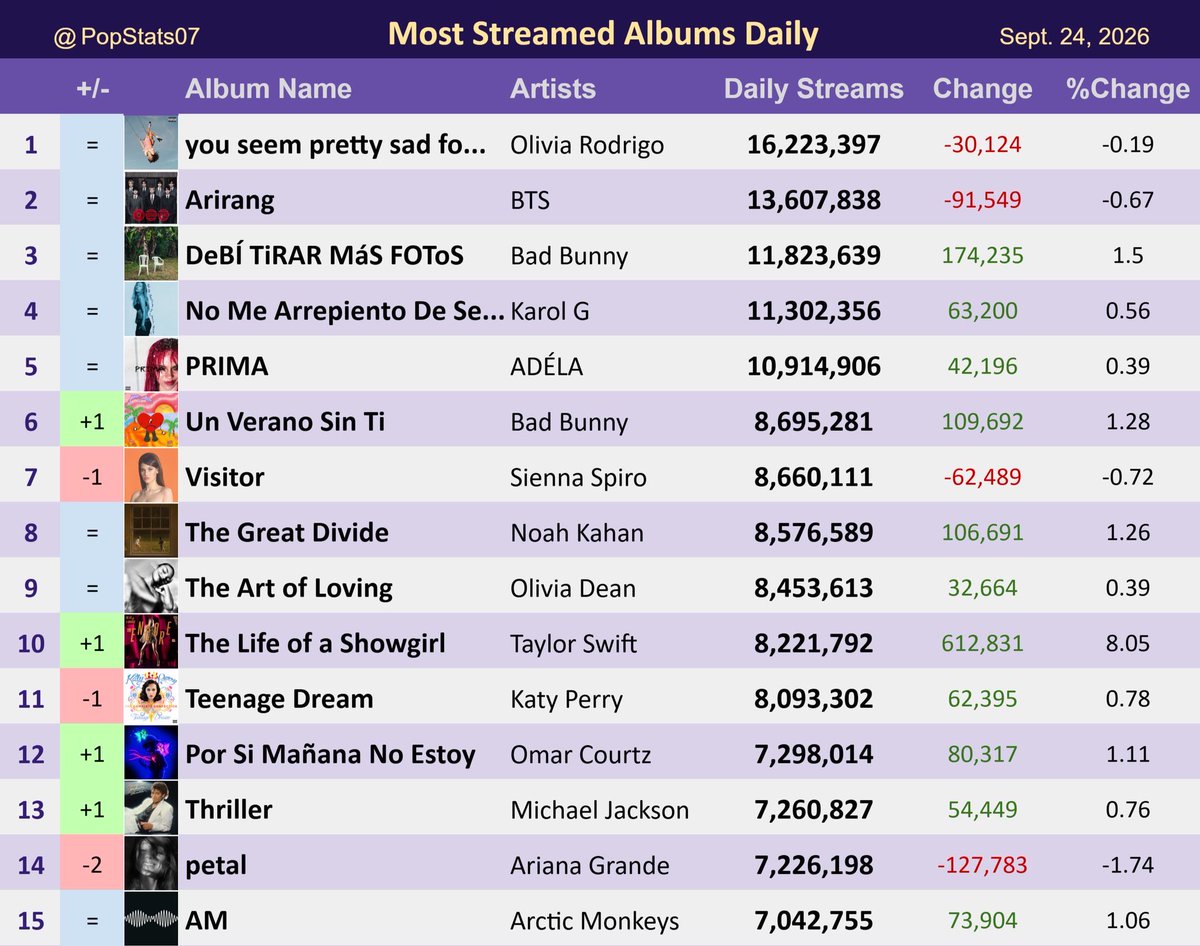1200x946 pixels.
Task: Click the %Change column header
Action: pos(1128,88)
